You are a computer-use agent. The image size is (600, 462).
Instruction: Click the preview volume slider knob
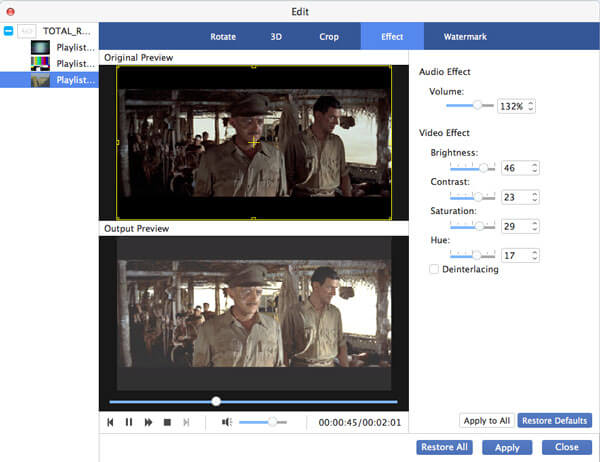click(272, 422)
